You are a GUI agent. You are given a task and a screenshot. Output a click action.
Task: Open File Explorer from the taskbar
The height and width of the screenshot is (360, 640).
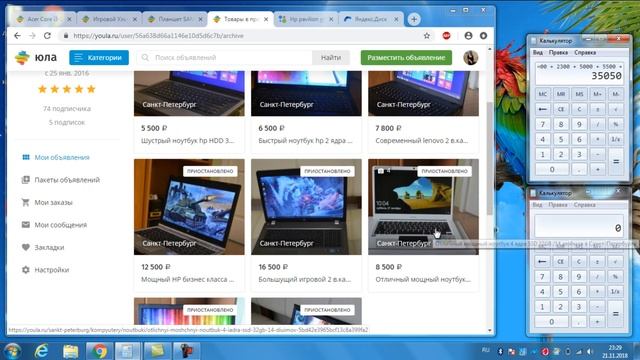(70, 351)
